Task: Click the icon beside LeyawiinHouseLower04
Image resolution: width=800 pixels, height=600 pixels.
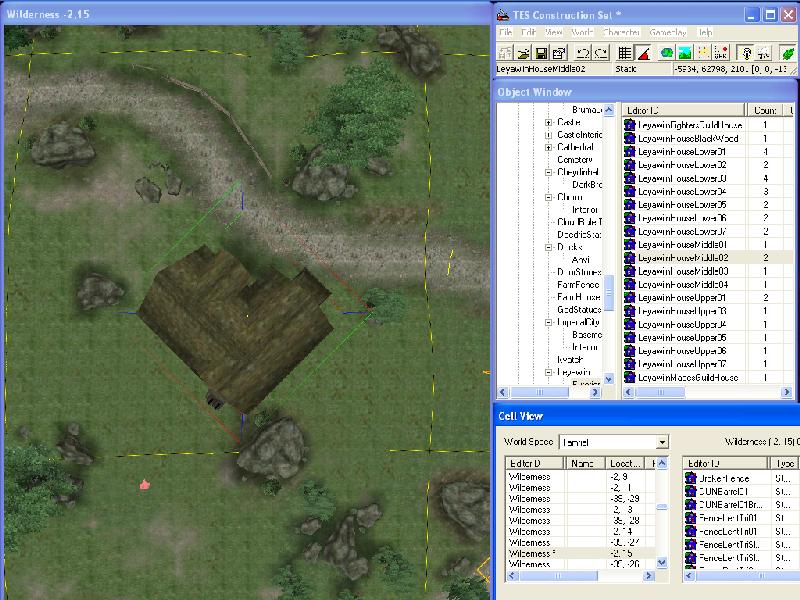Action: pyautogui.click(x=630, y=191)
